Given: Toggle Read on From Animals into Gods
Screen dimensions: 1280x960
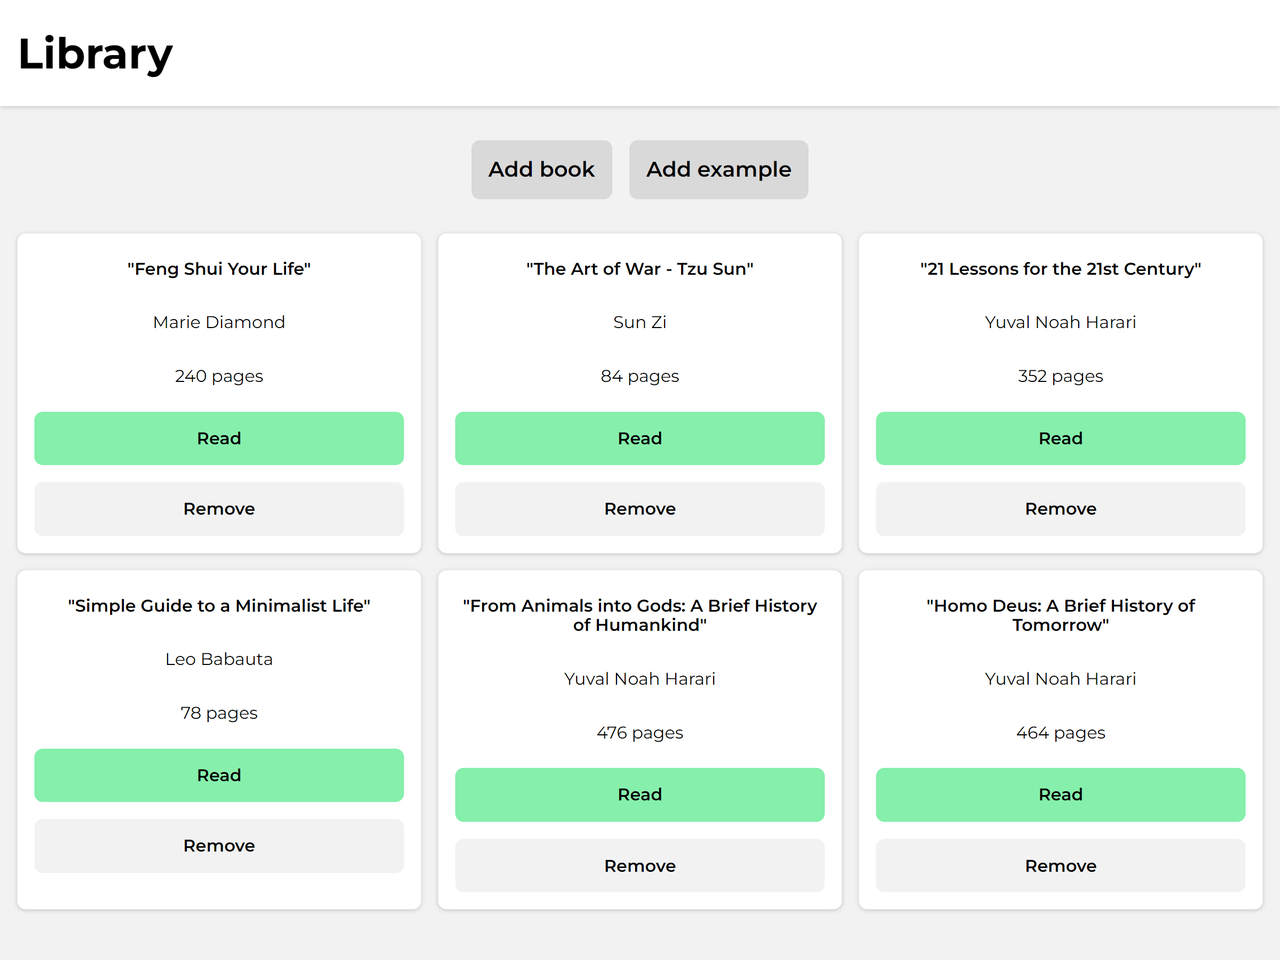Looking at the screenshot, I should click(x=640, y=795).
